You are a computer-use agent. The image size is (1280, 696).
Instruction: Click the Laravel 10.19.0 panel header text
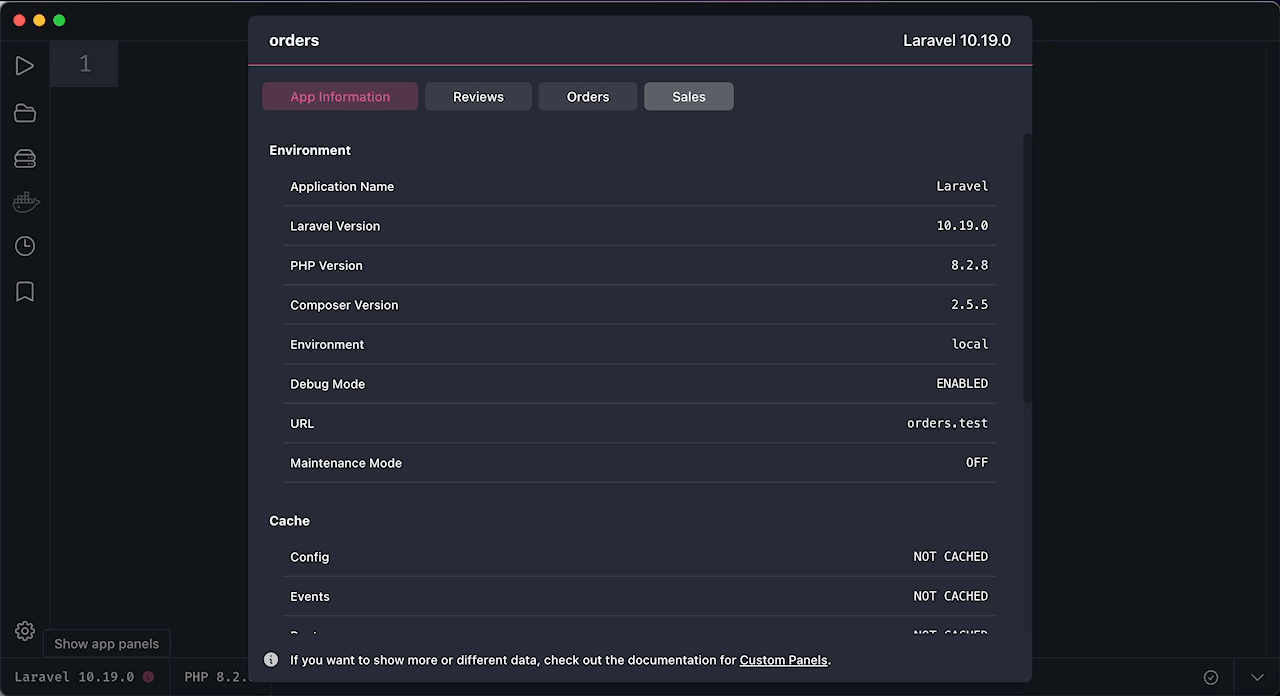tap(957, 41)
